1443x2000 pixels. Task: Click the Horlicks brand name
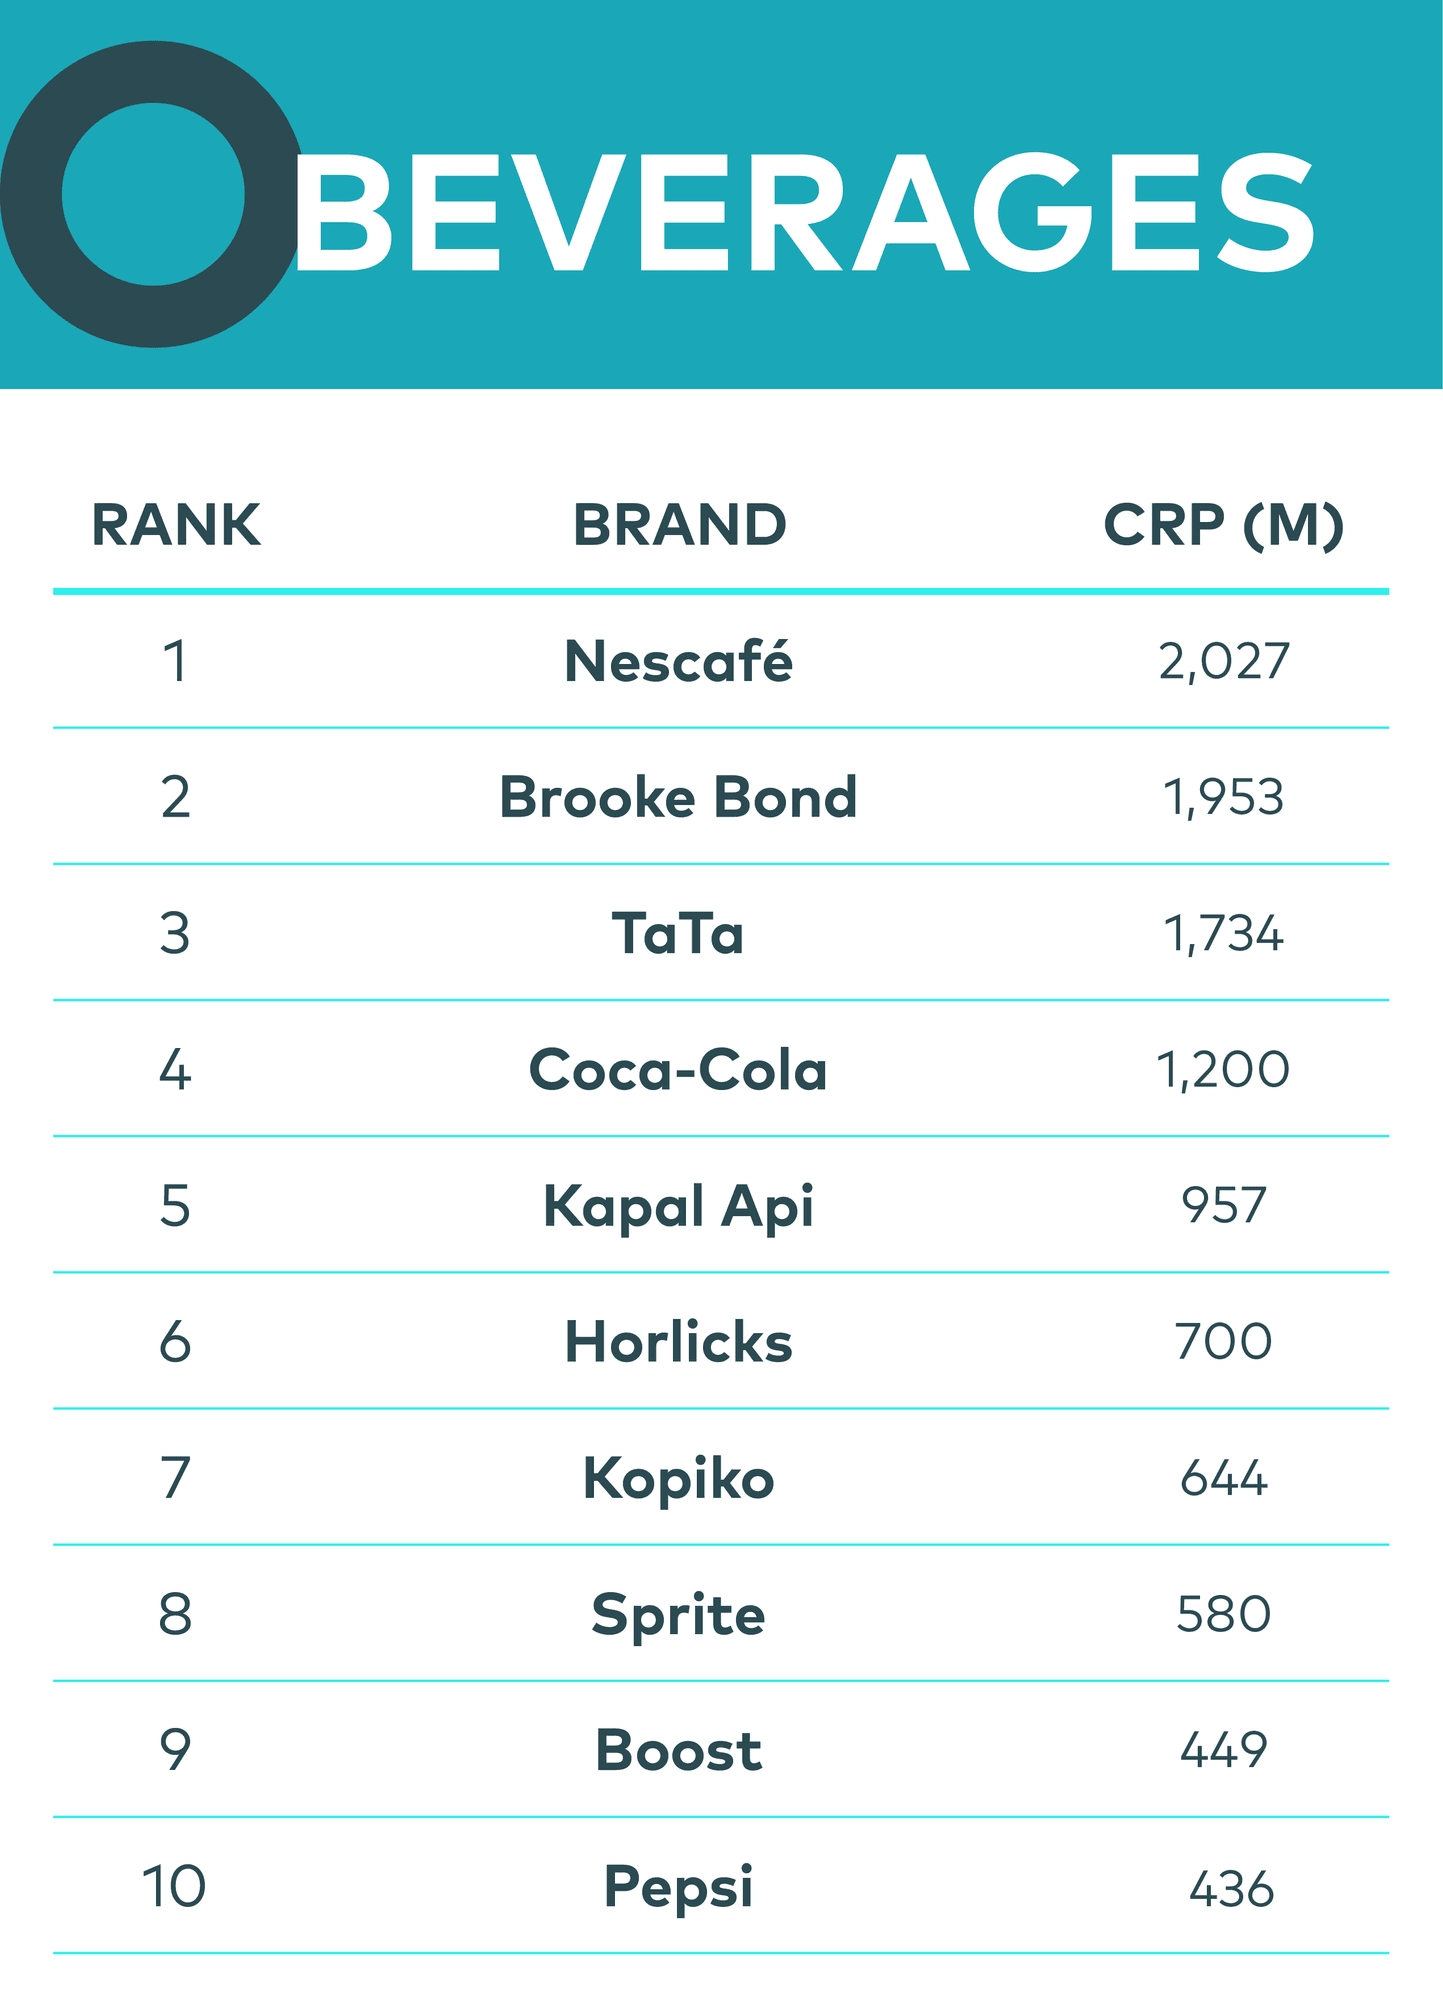click(x=679, y=1343)
